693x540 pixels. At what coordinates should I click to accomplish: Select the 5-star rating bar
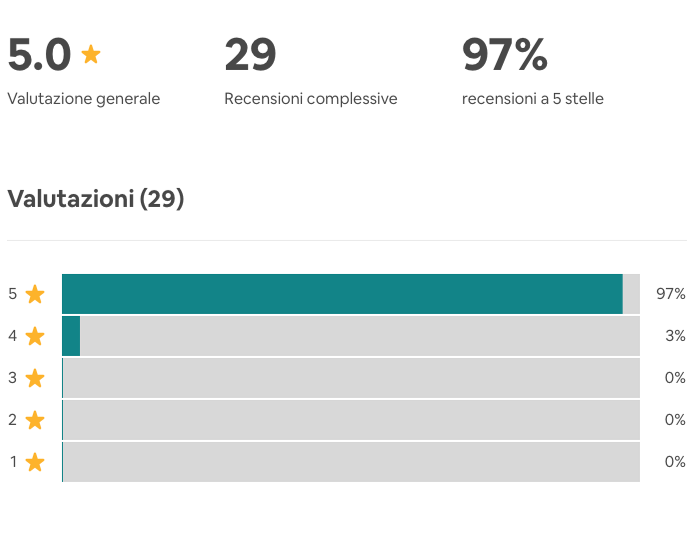(x=351, y=294)
